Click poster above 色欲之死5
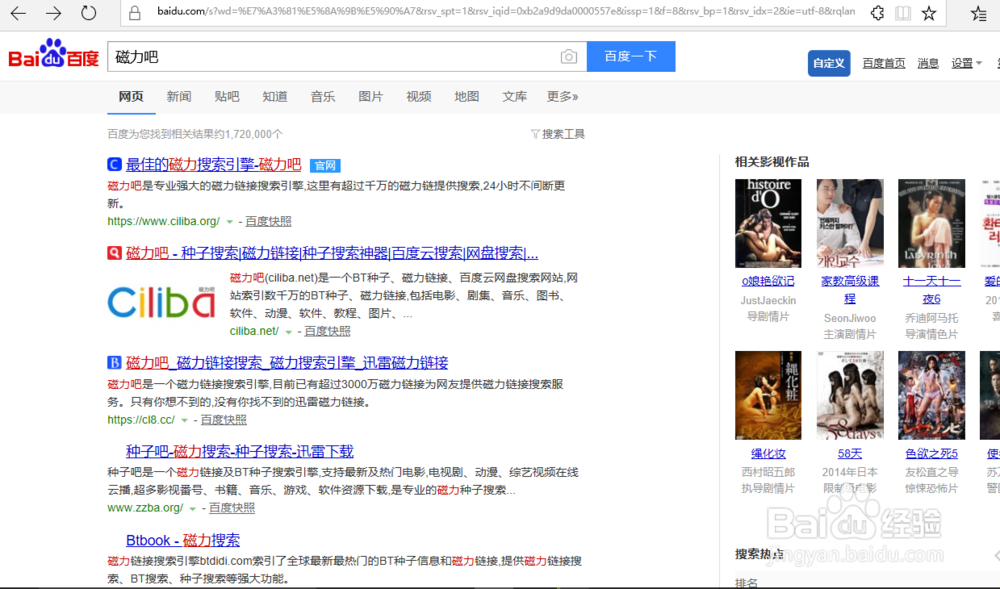 [x=932, y=395]
